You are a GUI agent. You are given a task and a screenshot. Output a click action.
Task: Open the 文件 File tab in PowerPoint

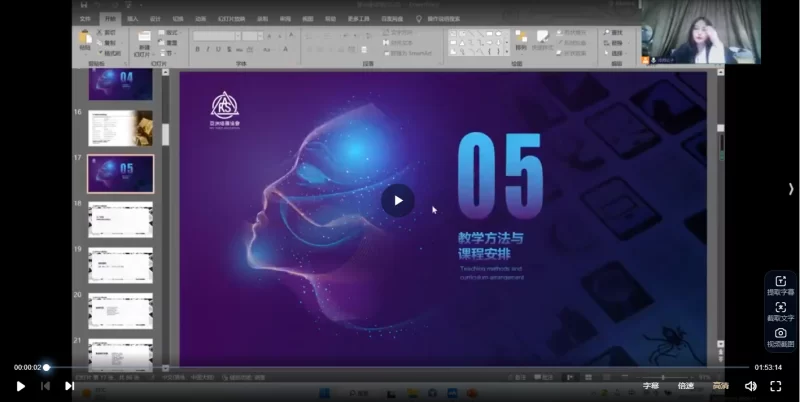(85, 19)
